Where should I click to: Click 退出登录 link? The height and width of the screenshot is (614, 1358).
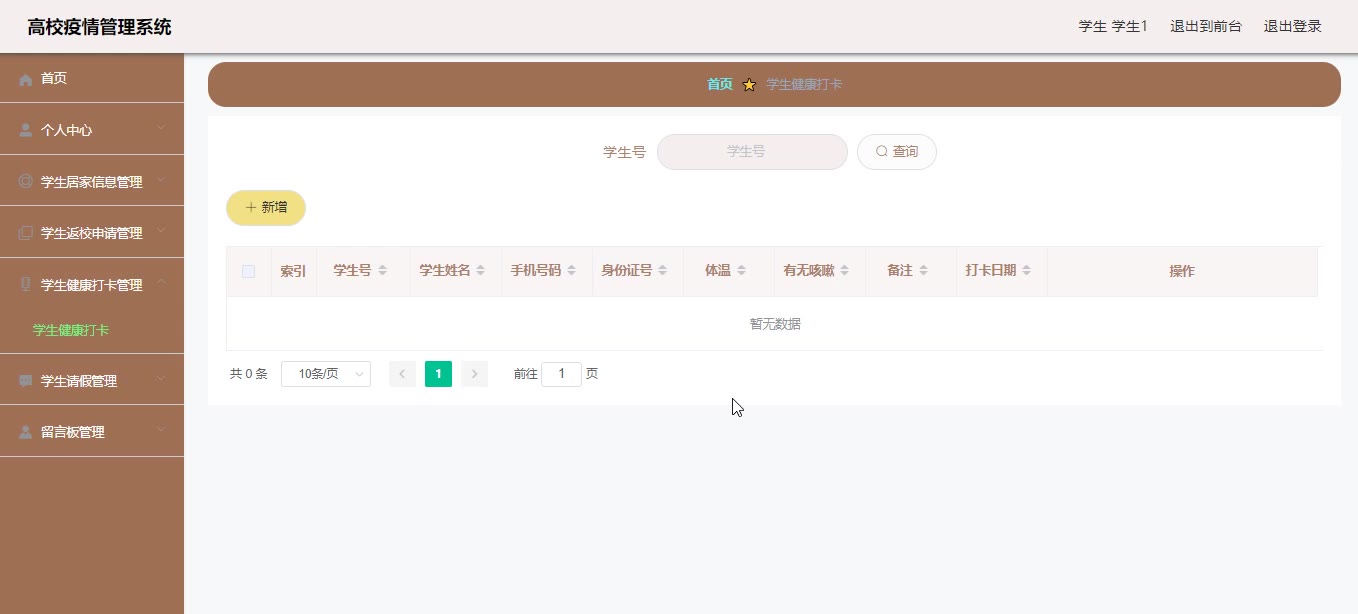[1293, 26]
